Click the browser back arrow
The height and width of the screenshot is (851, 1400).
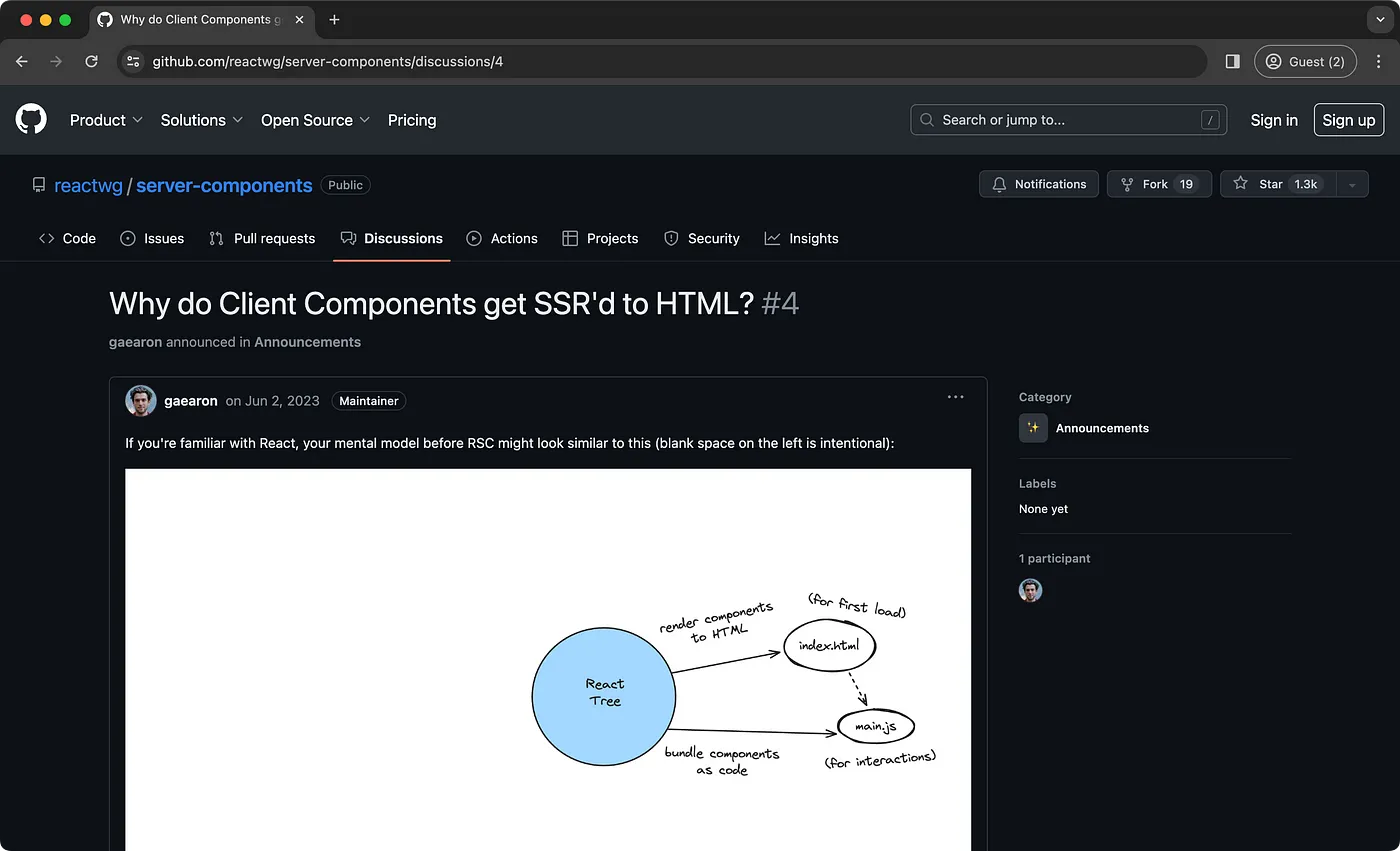click(21, 61)
